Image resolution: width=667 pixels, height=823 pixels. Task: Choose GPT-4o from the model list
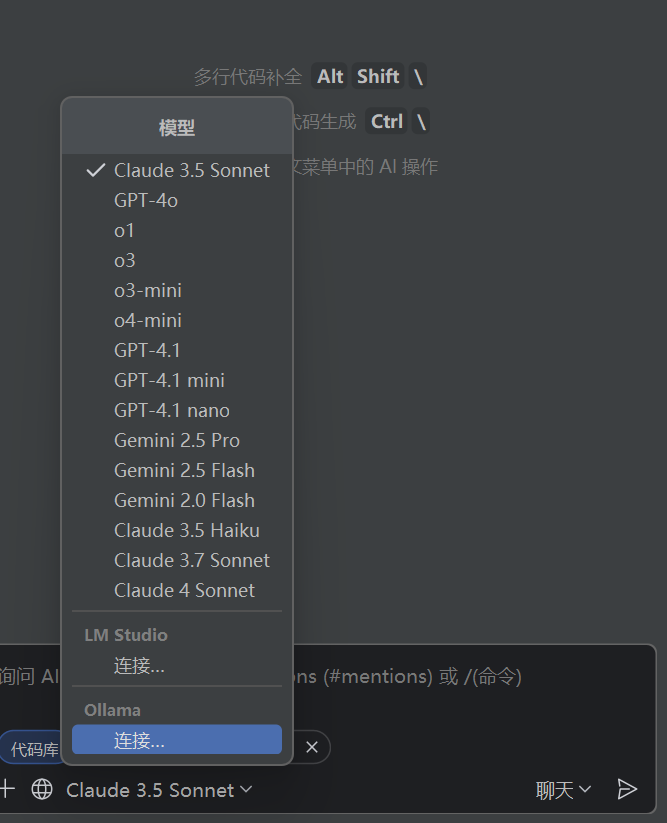pos(146,201)
